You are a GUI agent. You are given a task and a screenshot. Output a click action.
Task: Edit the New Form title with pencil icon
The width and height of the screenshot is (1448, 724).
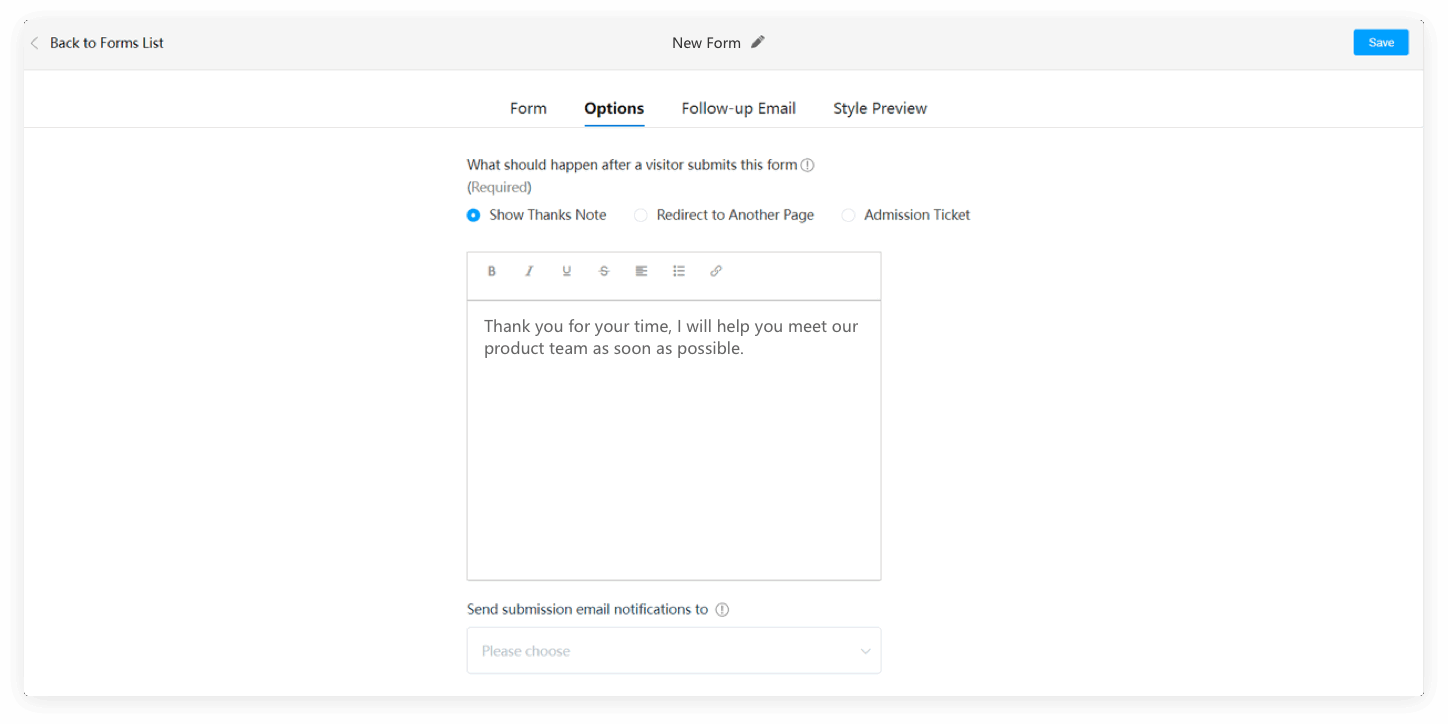[x=758, y=42]
